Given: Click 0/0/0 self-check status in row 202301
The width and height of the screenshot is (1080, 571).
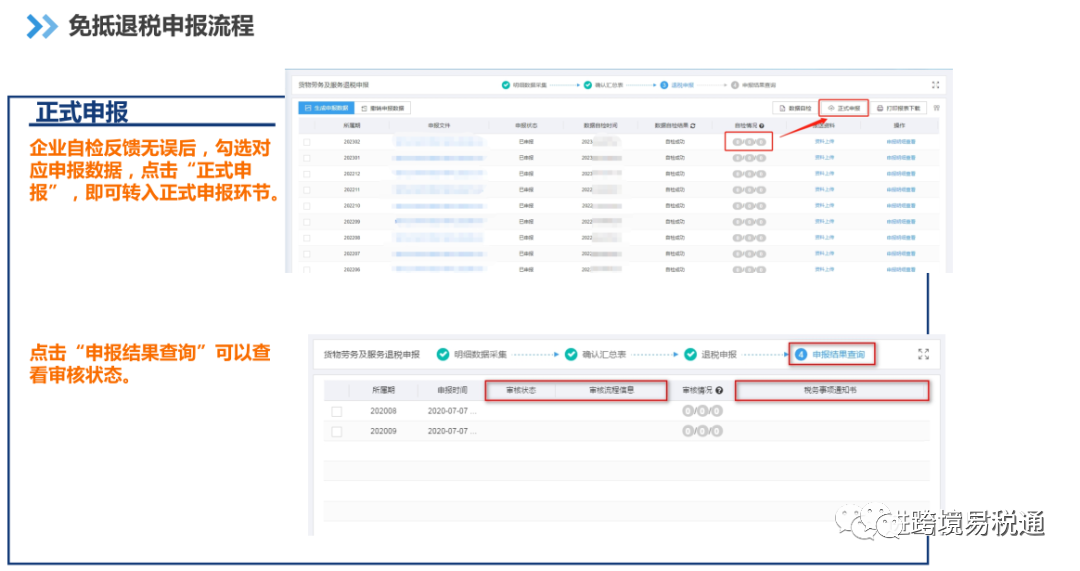Looking at the screenshot, I should 749,158.
